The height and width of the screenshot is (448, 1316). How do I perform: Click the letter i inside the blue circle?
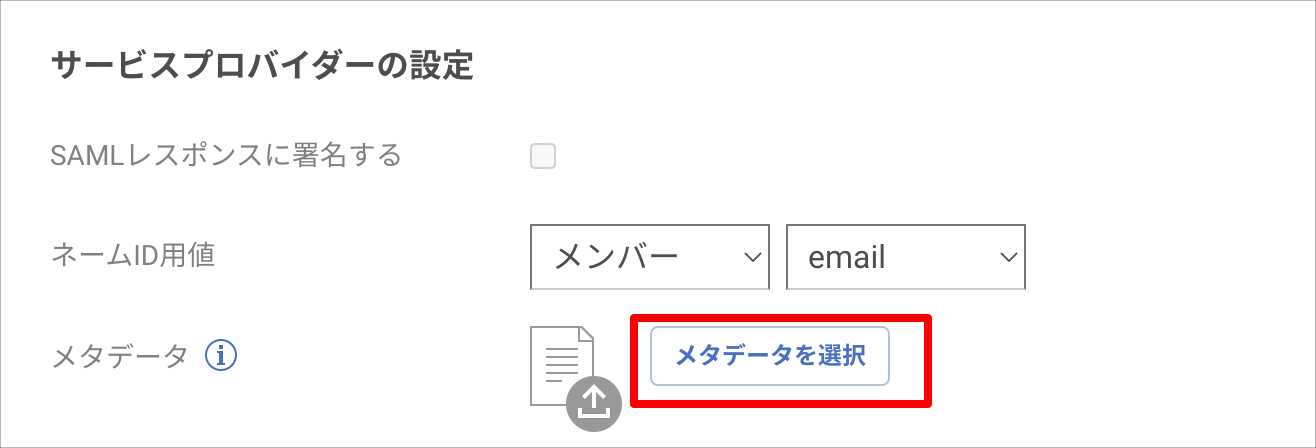[x=220, y=355]
